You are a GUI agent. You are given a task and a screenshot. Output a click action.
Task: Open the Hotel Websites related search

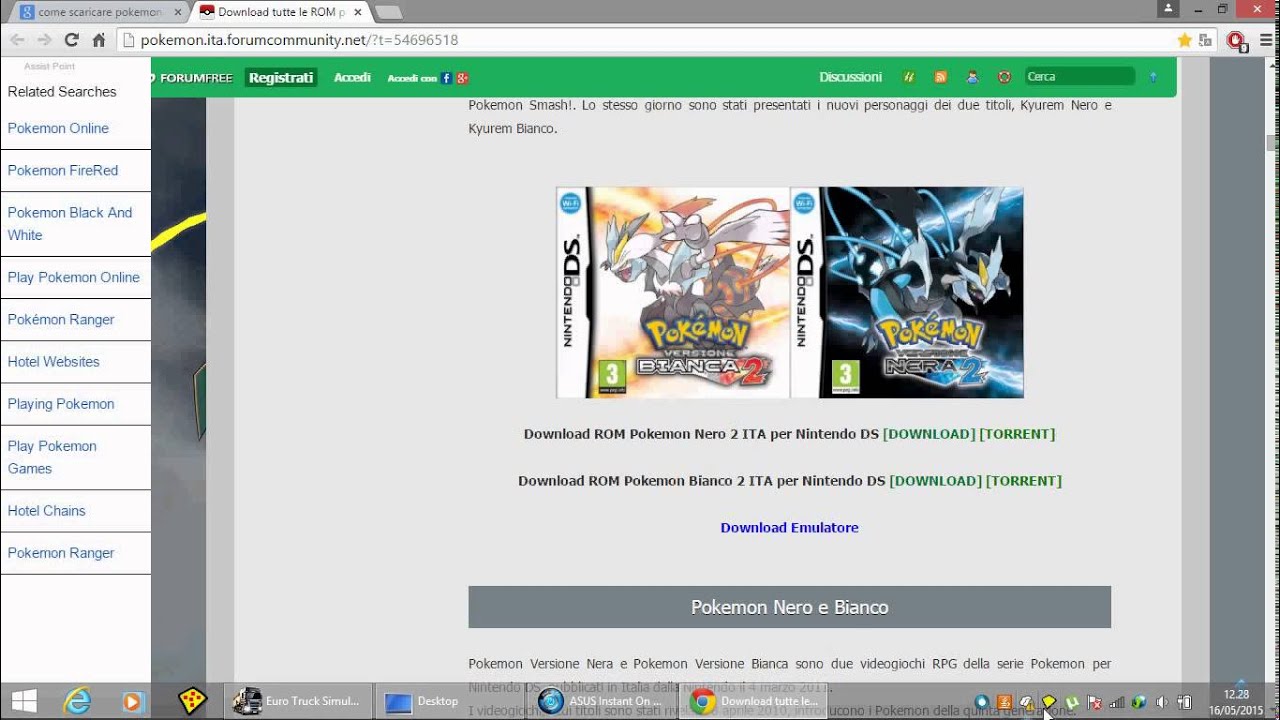(54, 361)
